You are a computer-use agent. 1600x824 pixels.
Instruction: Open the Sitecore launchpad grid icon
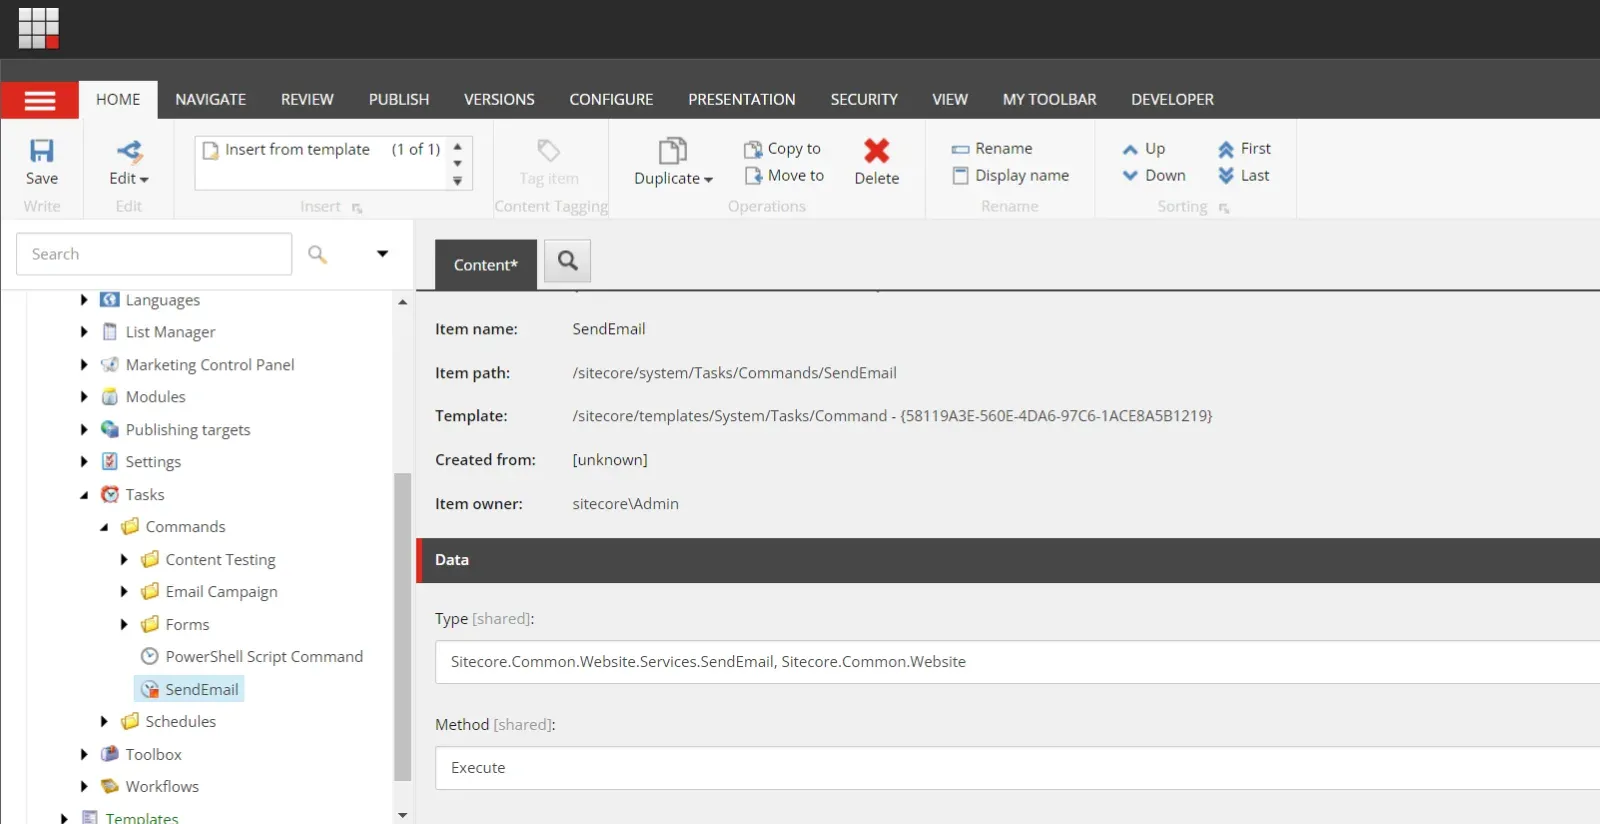click(39, 28)
